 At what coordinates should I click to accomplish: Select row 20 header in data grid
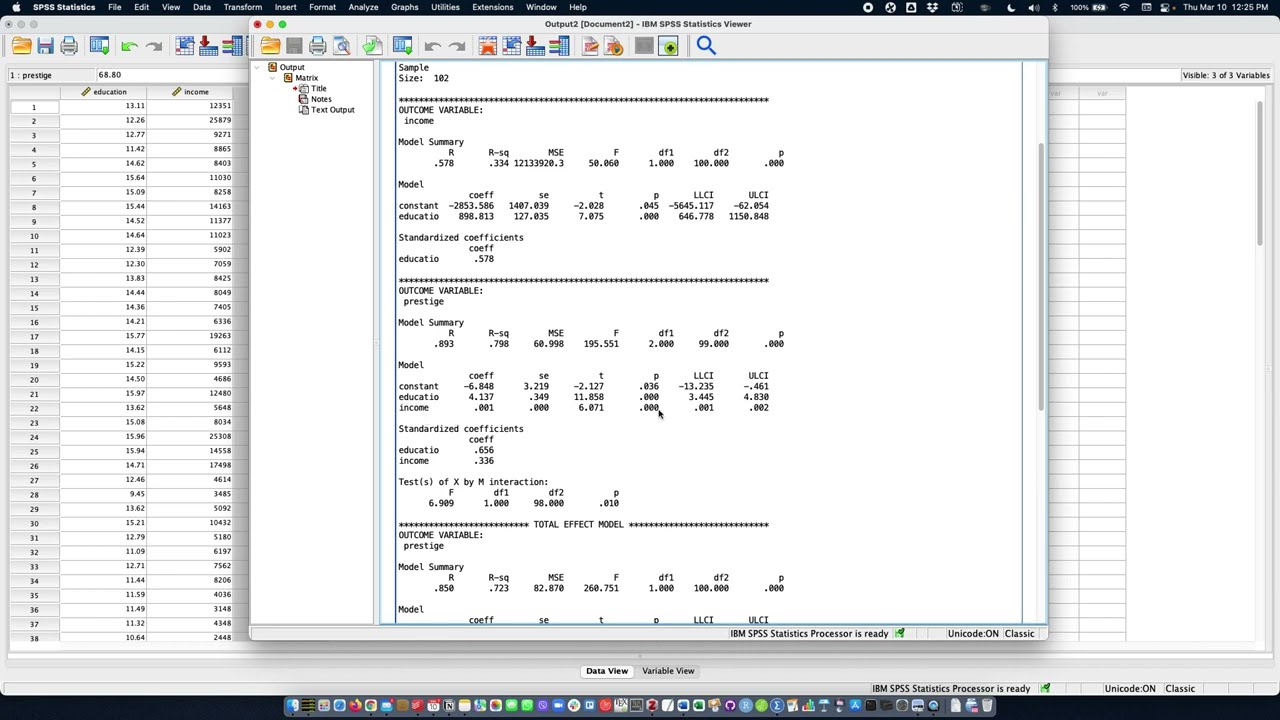[33, 379]
